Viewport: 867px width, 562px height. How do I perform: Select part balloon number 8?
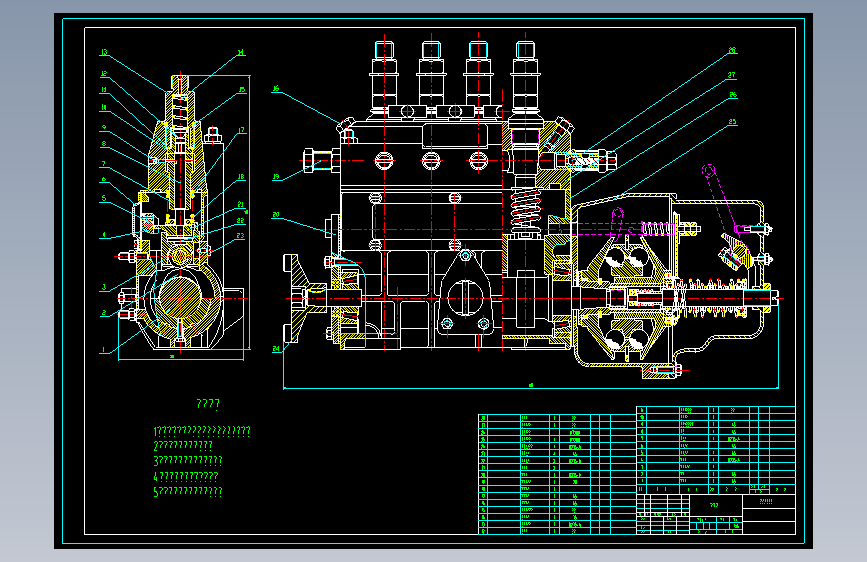[104, 144]
